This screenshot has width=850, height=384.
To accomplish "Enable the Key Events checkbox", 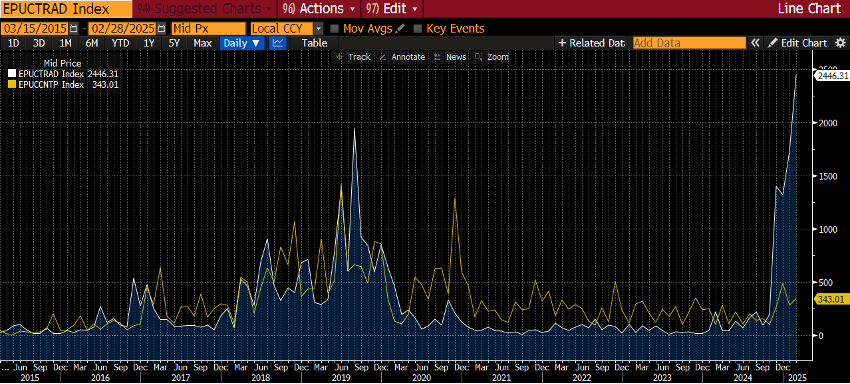I will (417, 28).
